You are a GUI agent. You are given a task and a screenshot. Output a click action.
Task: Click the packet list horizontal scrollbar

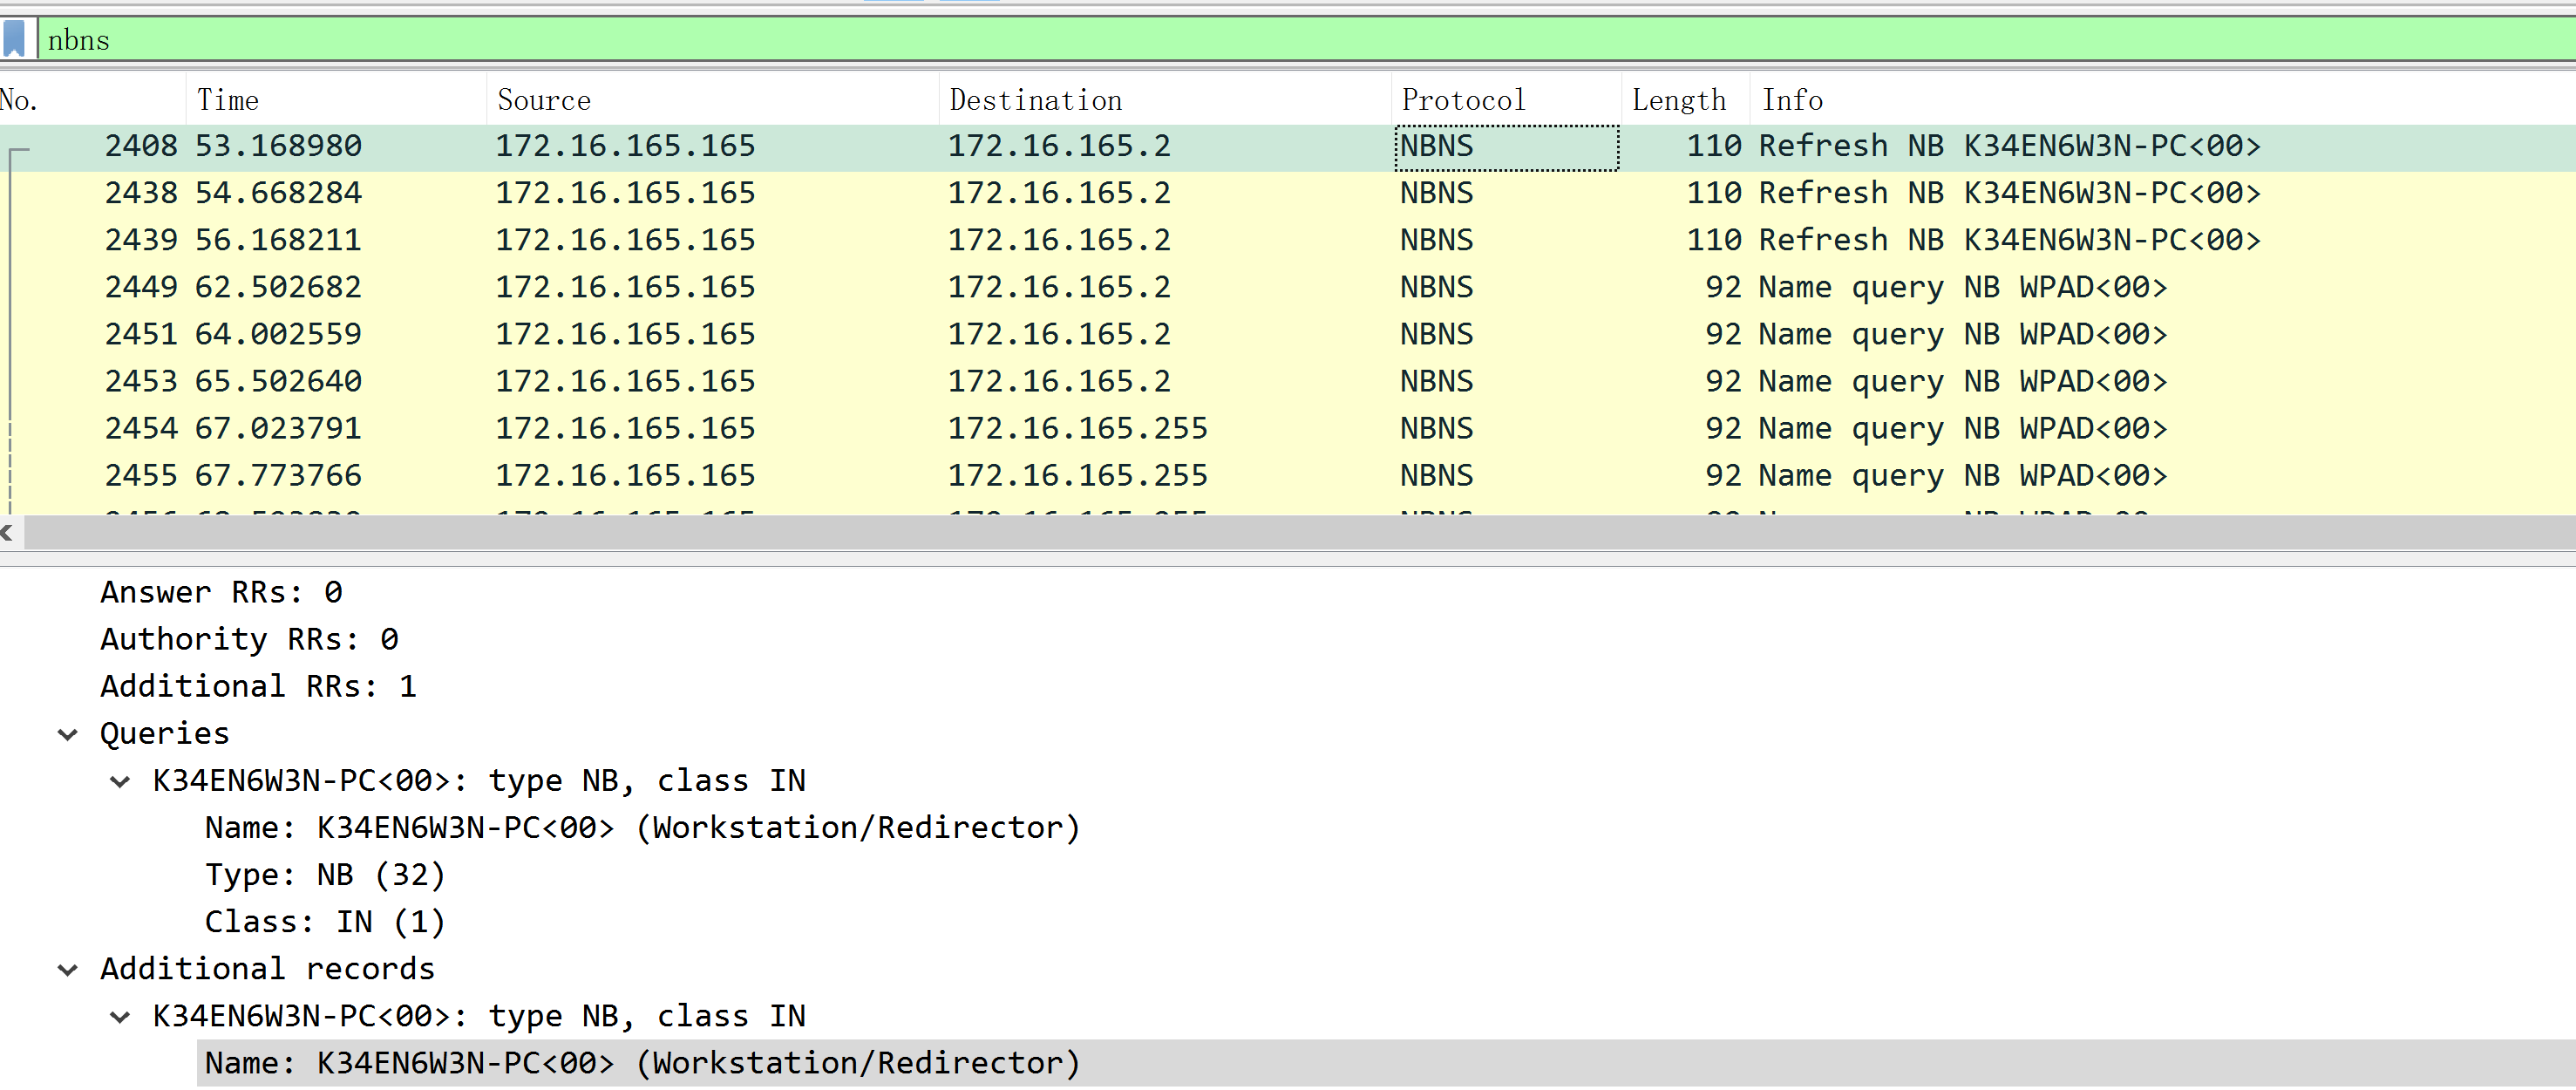[x=1299, y=533]
